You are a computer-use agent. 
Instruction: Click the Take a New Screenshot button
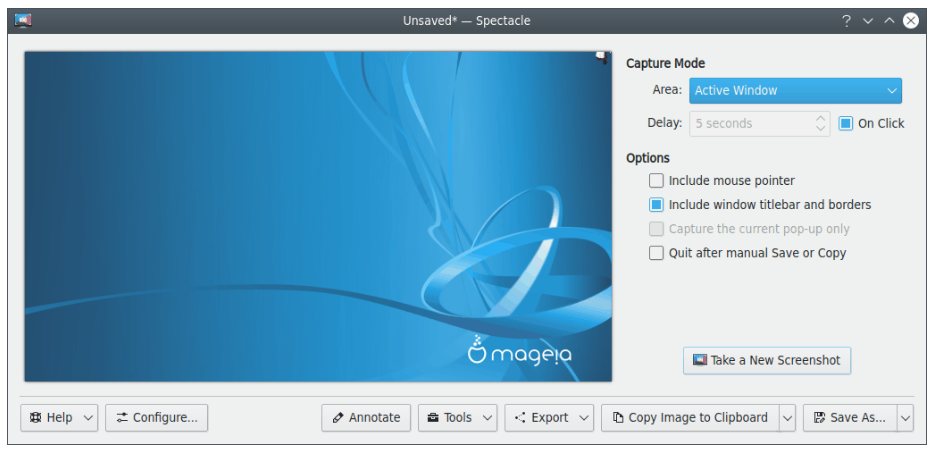pyautogui.click(x=767, y=360)
